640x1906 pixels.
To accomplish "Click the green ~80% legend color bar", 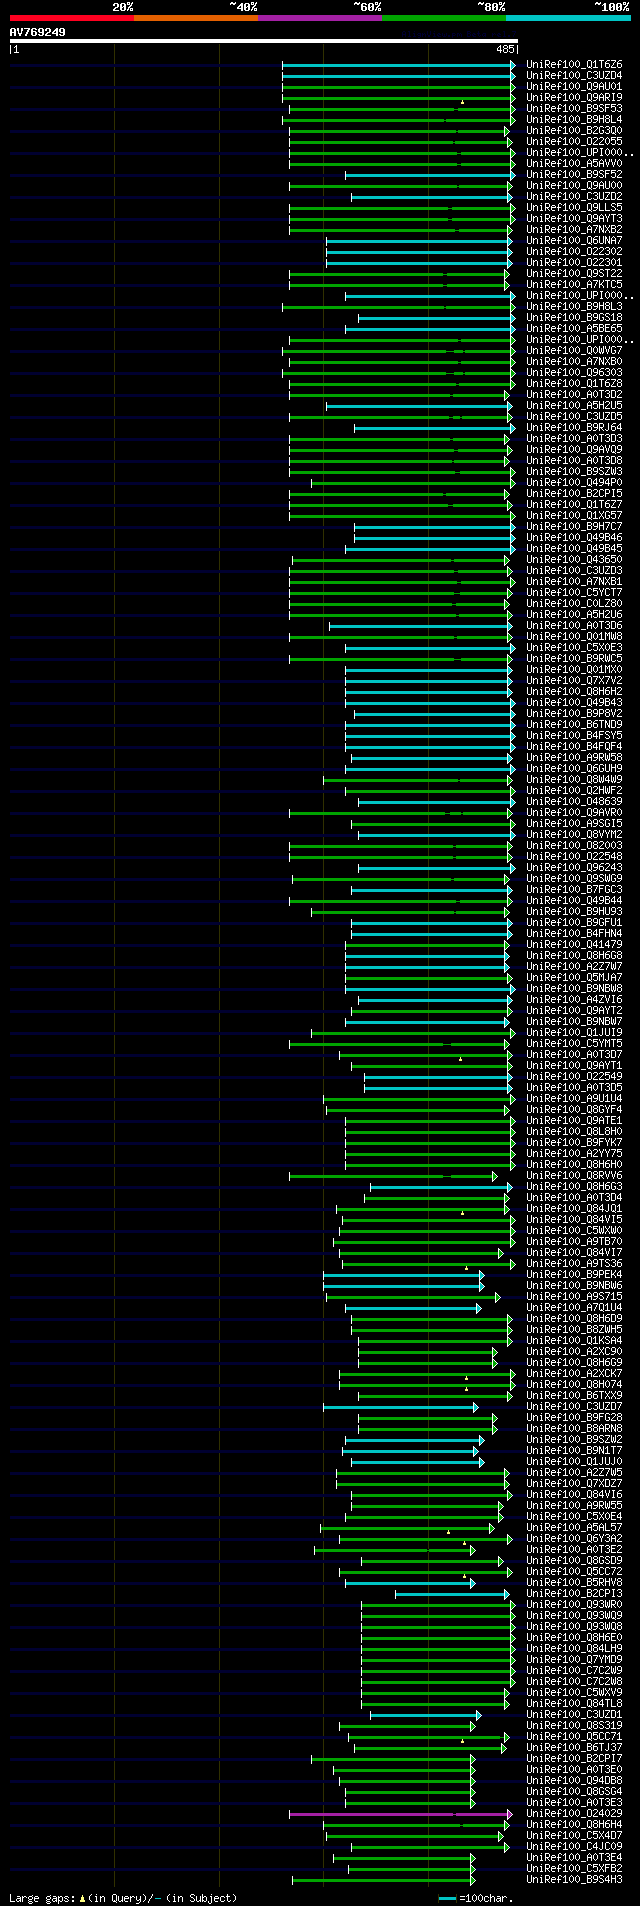I will point(443,18).
